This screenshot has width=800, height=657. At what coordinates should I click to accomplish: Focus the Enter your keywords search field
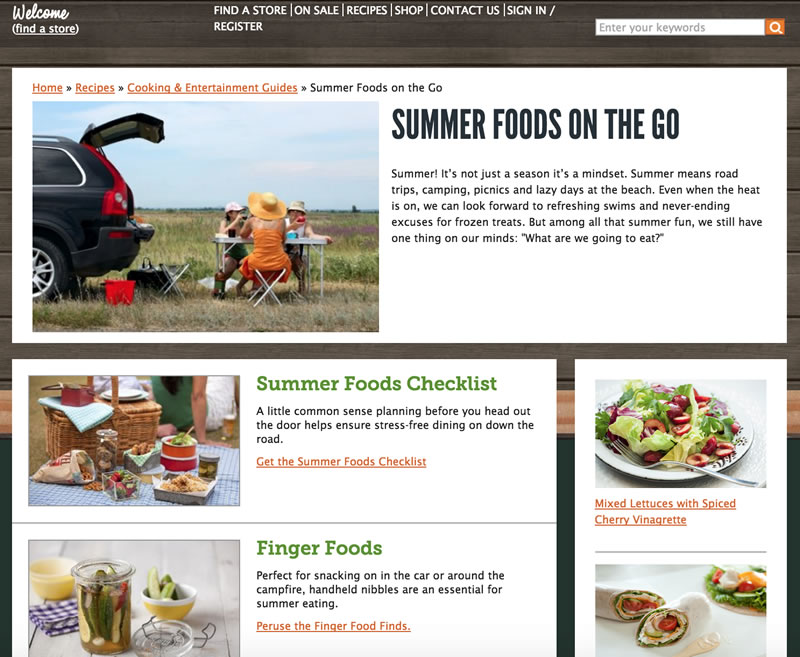point(680,27)
